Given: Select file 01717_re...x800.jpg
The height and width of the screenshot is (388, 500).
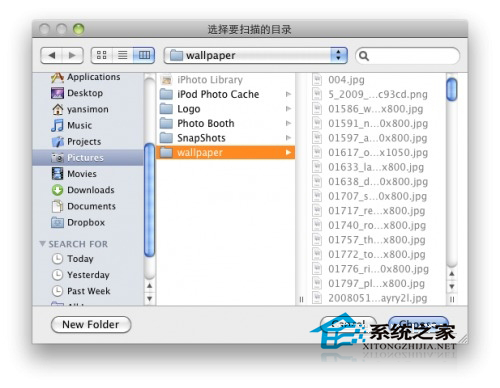Looking at the screenshot, I should (376, 211).
